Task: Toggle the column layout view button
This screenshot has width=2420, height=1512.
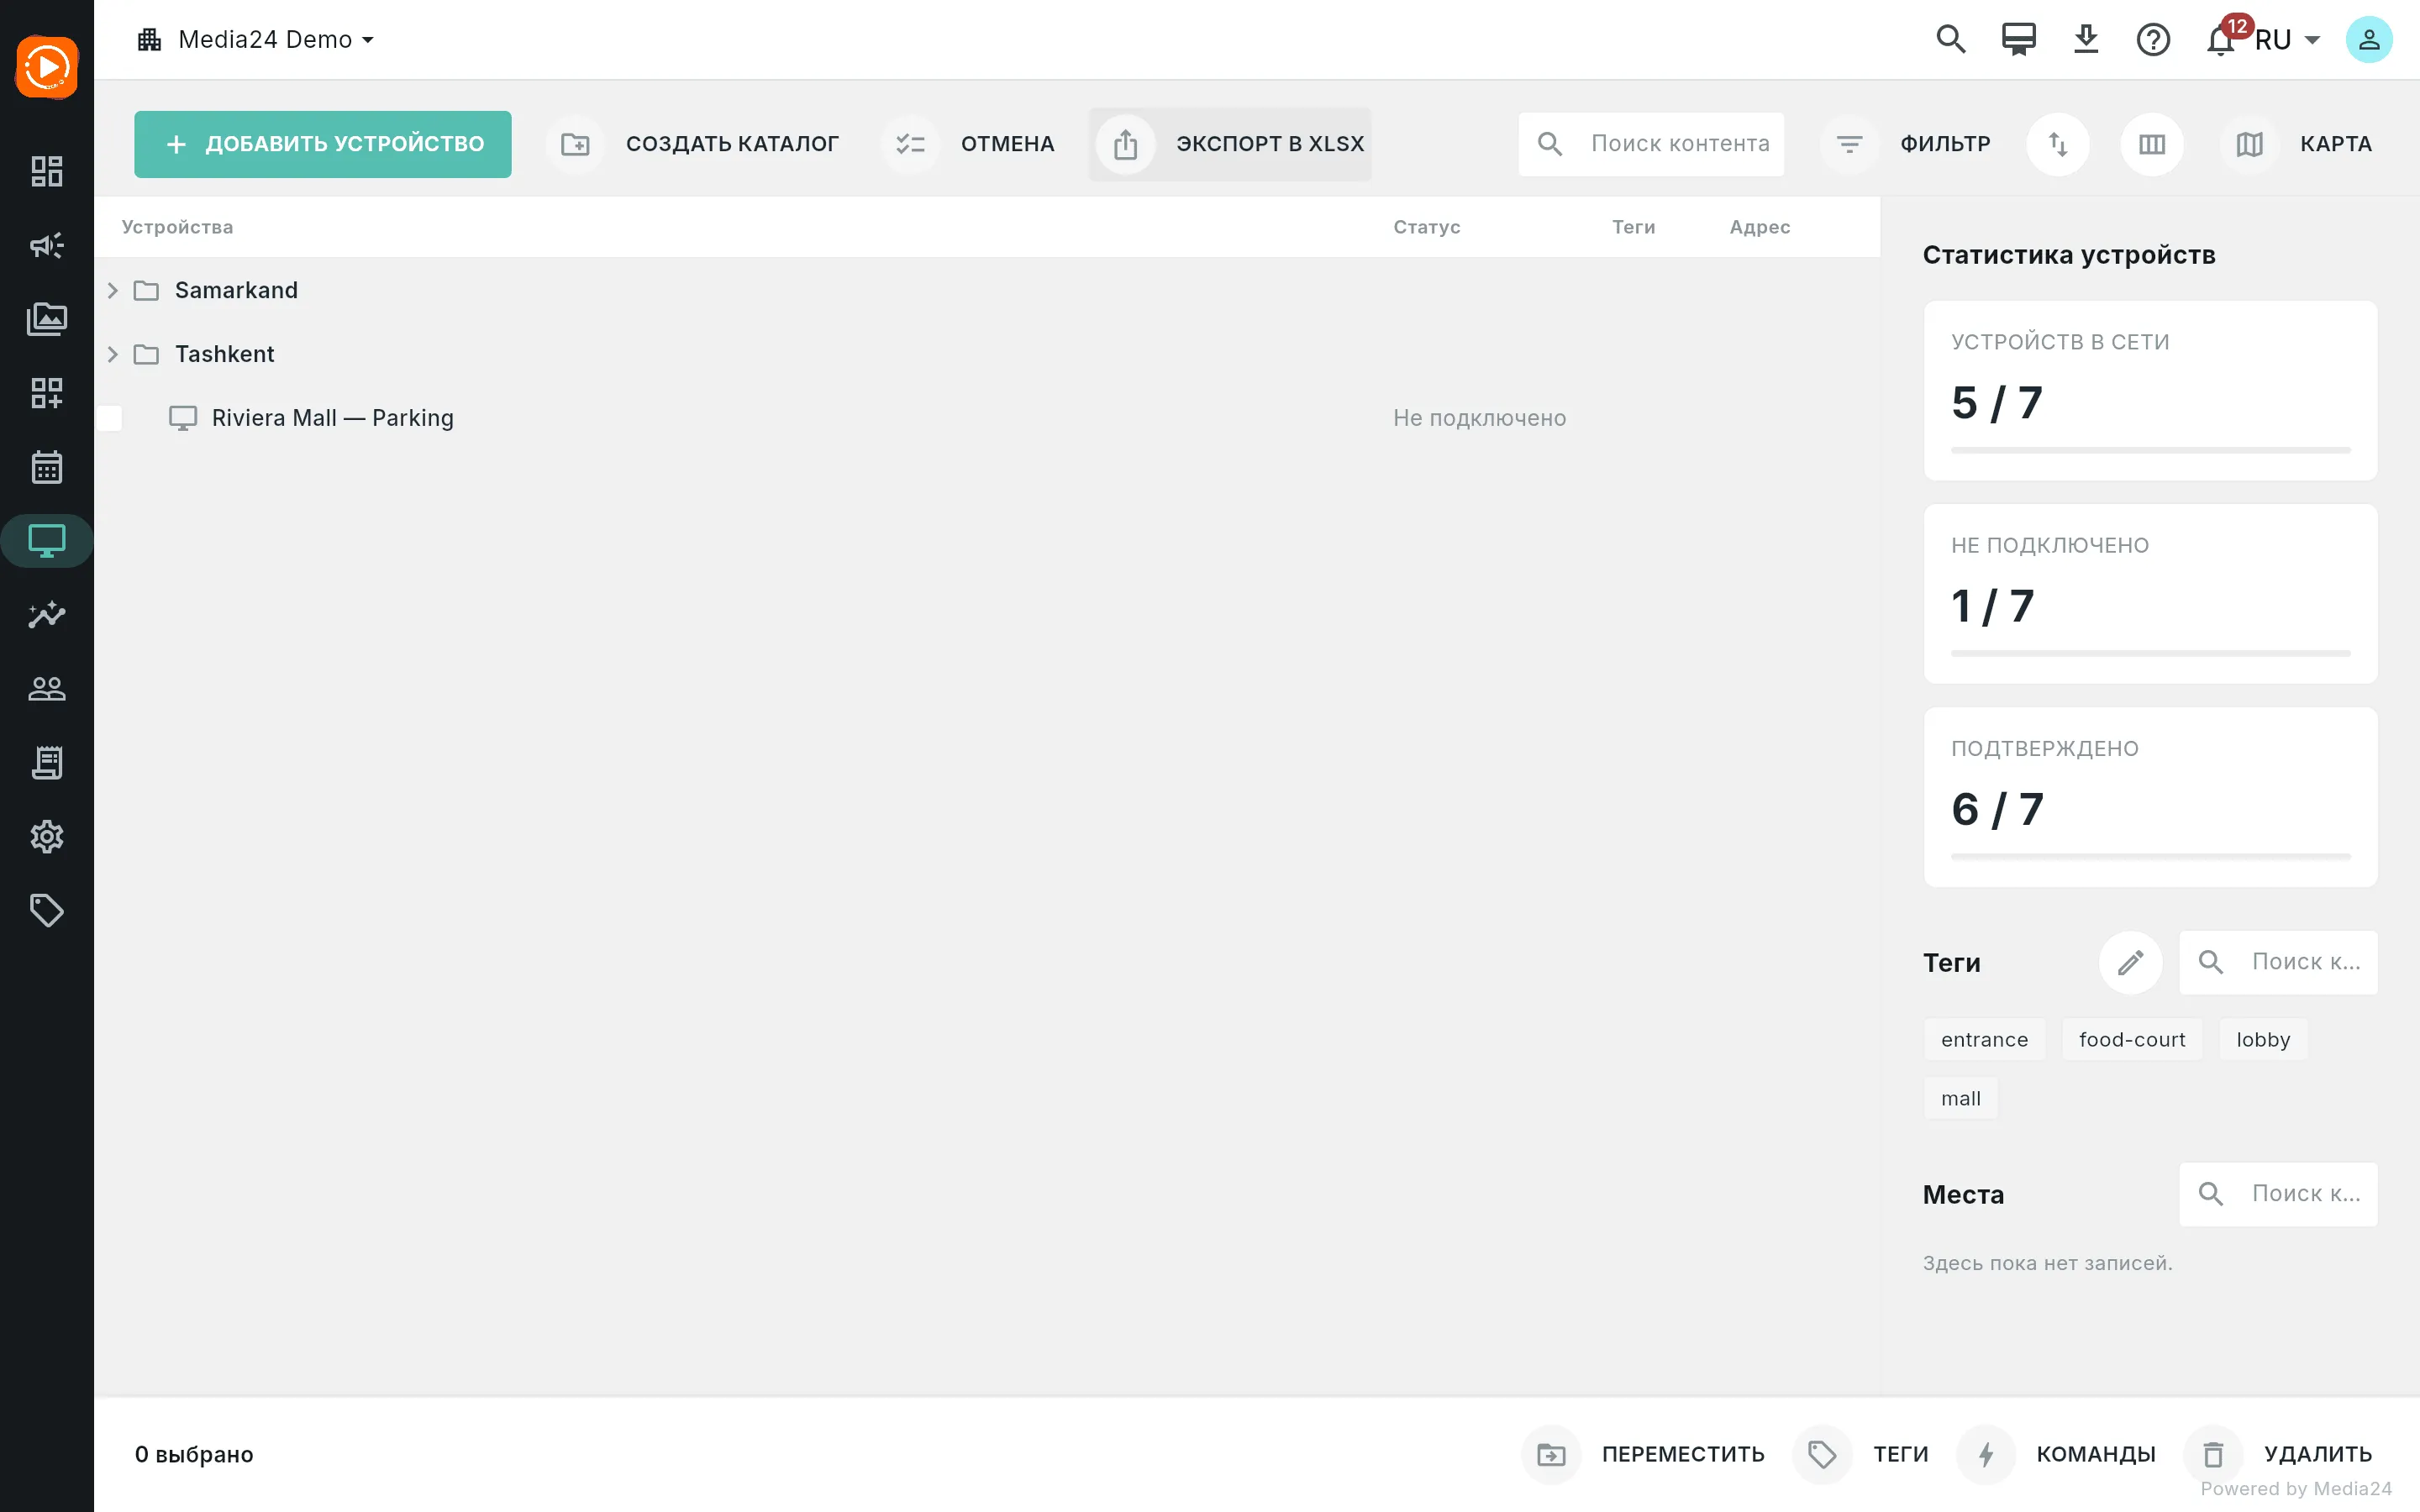Action: [x=2152, y=144]
